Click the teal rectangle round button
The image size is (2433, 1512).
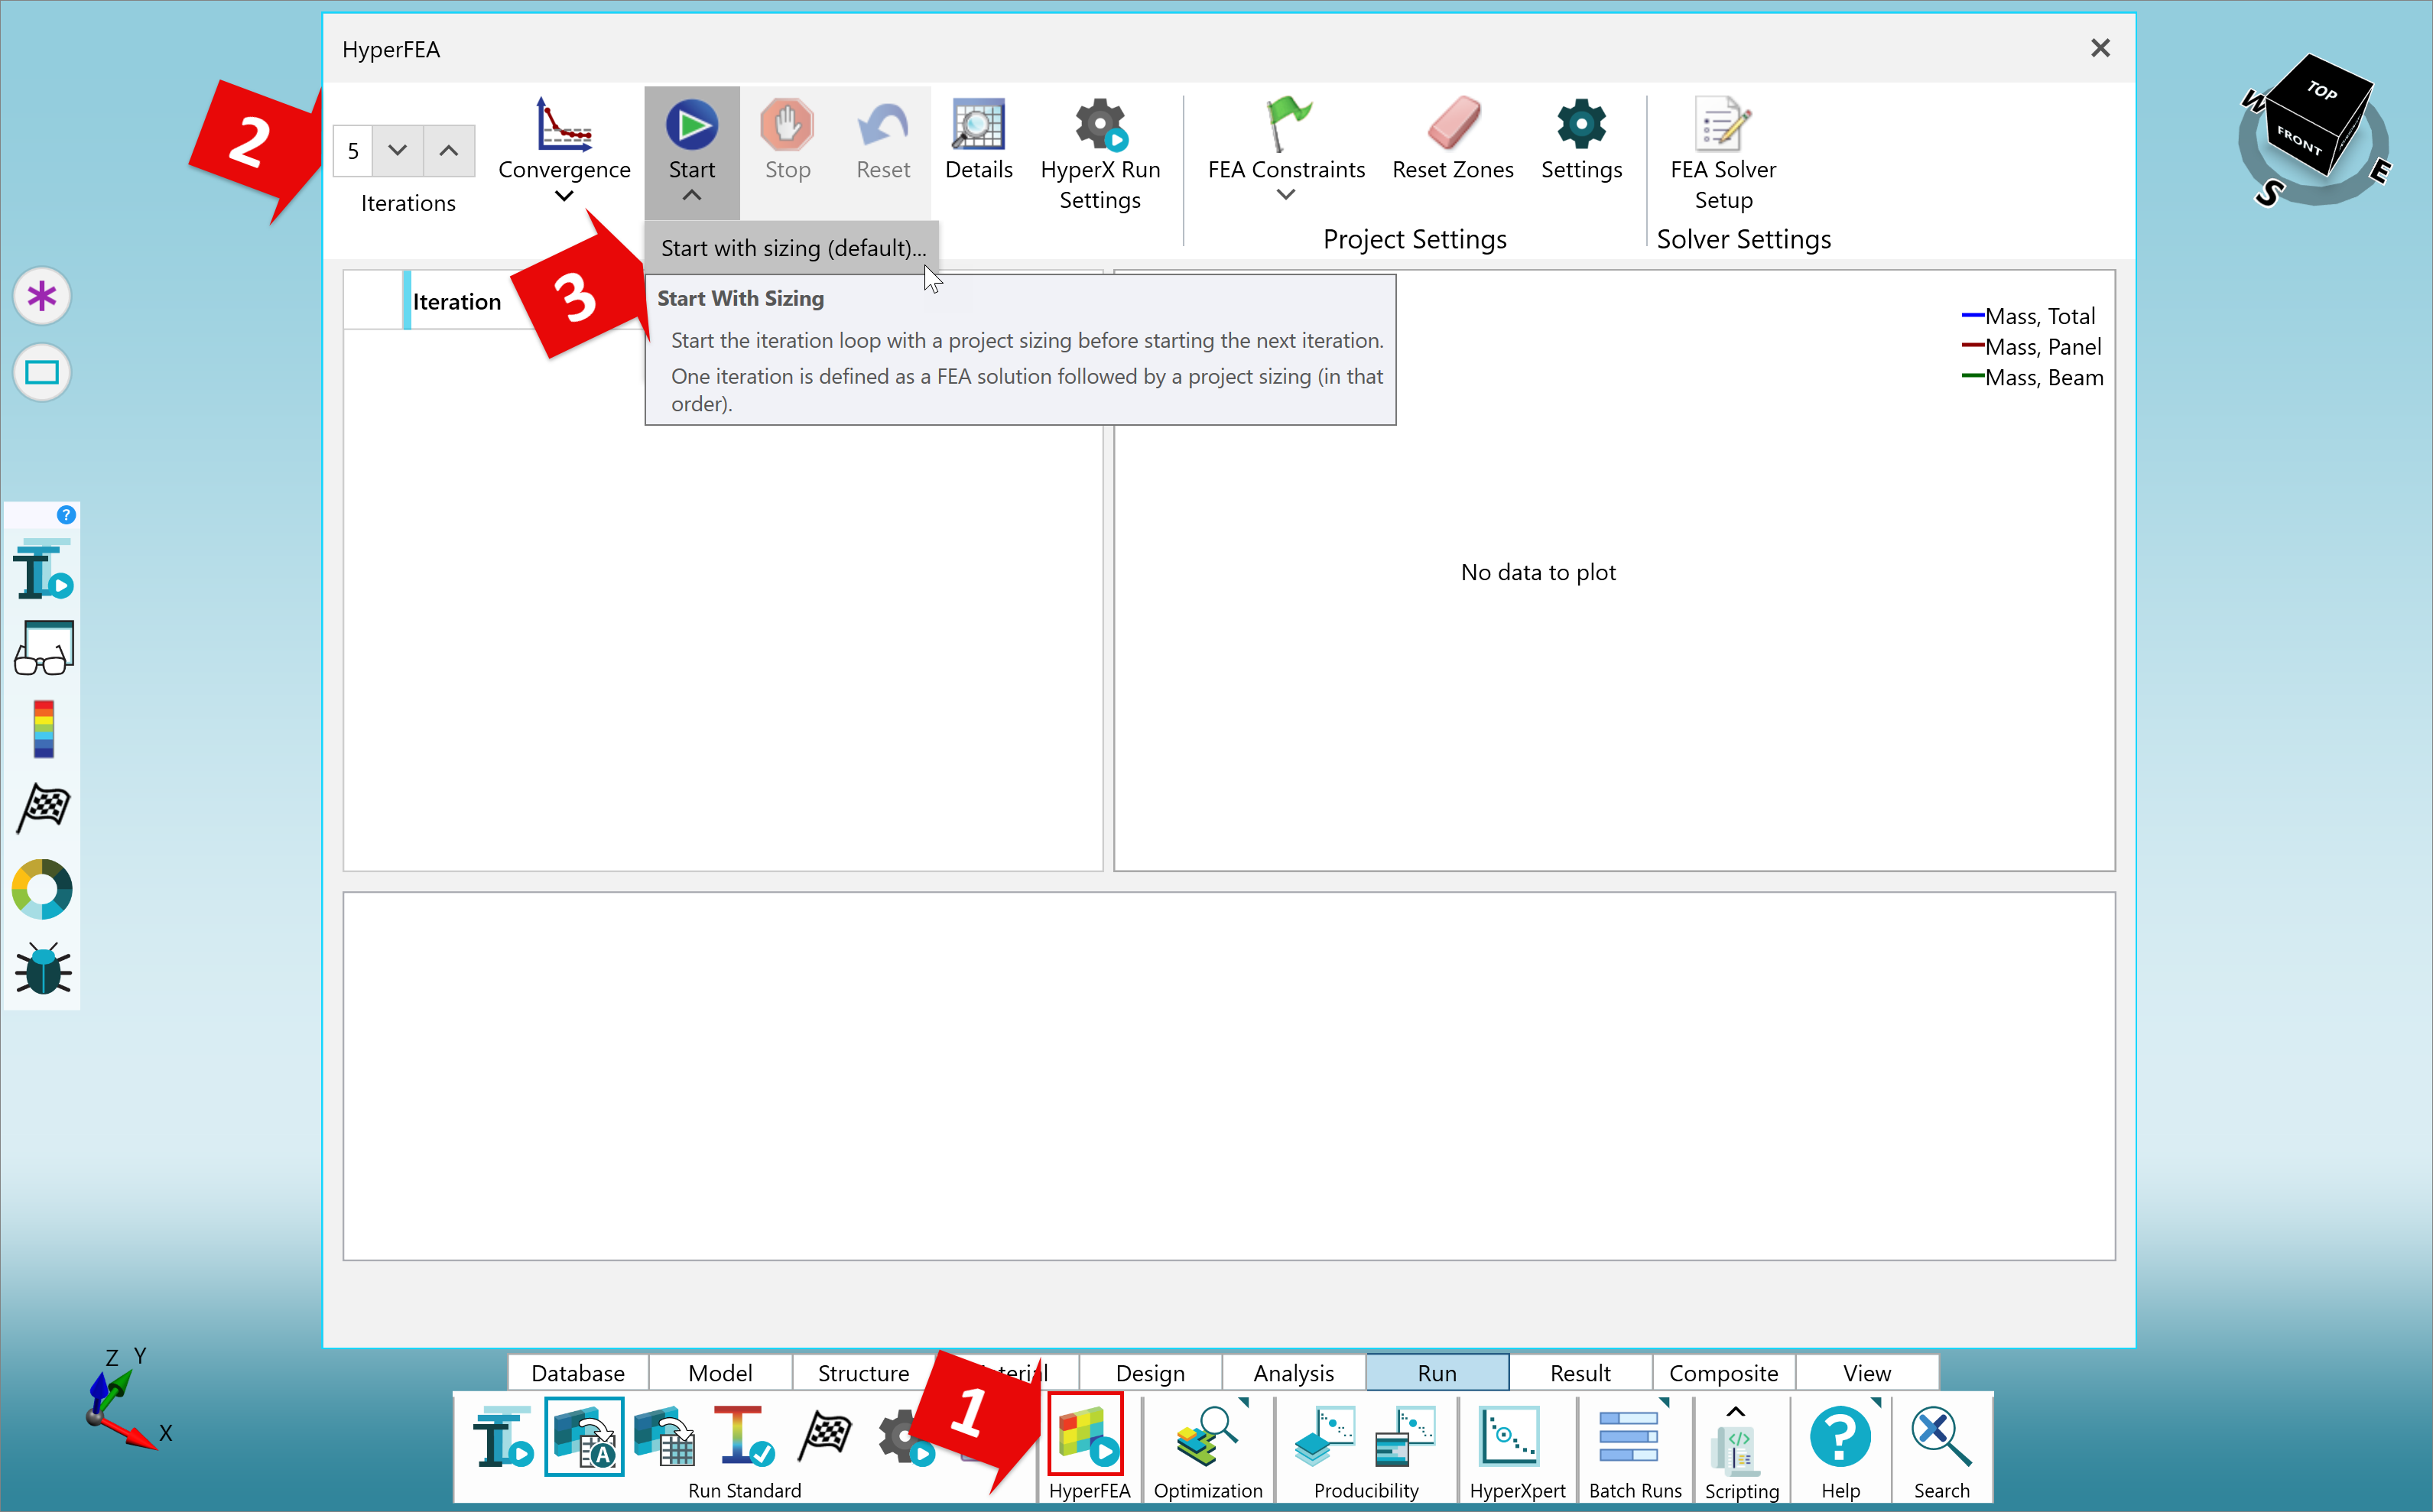42,373
